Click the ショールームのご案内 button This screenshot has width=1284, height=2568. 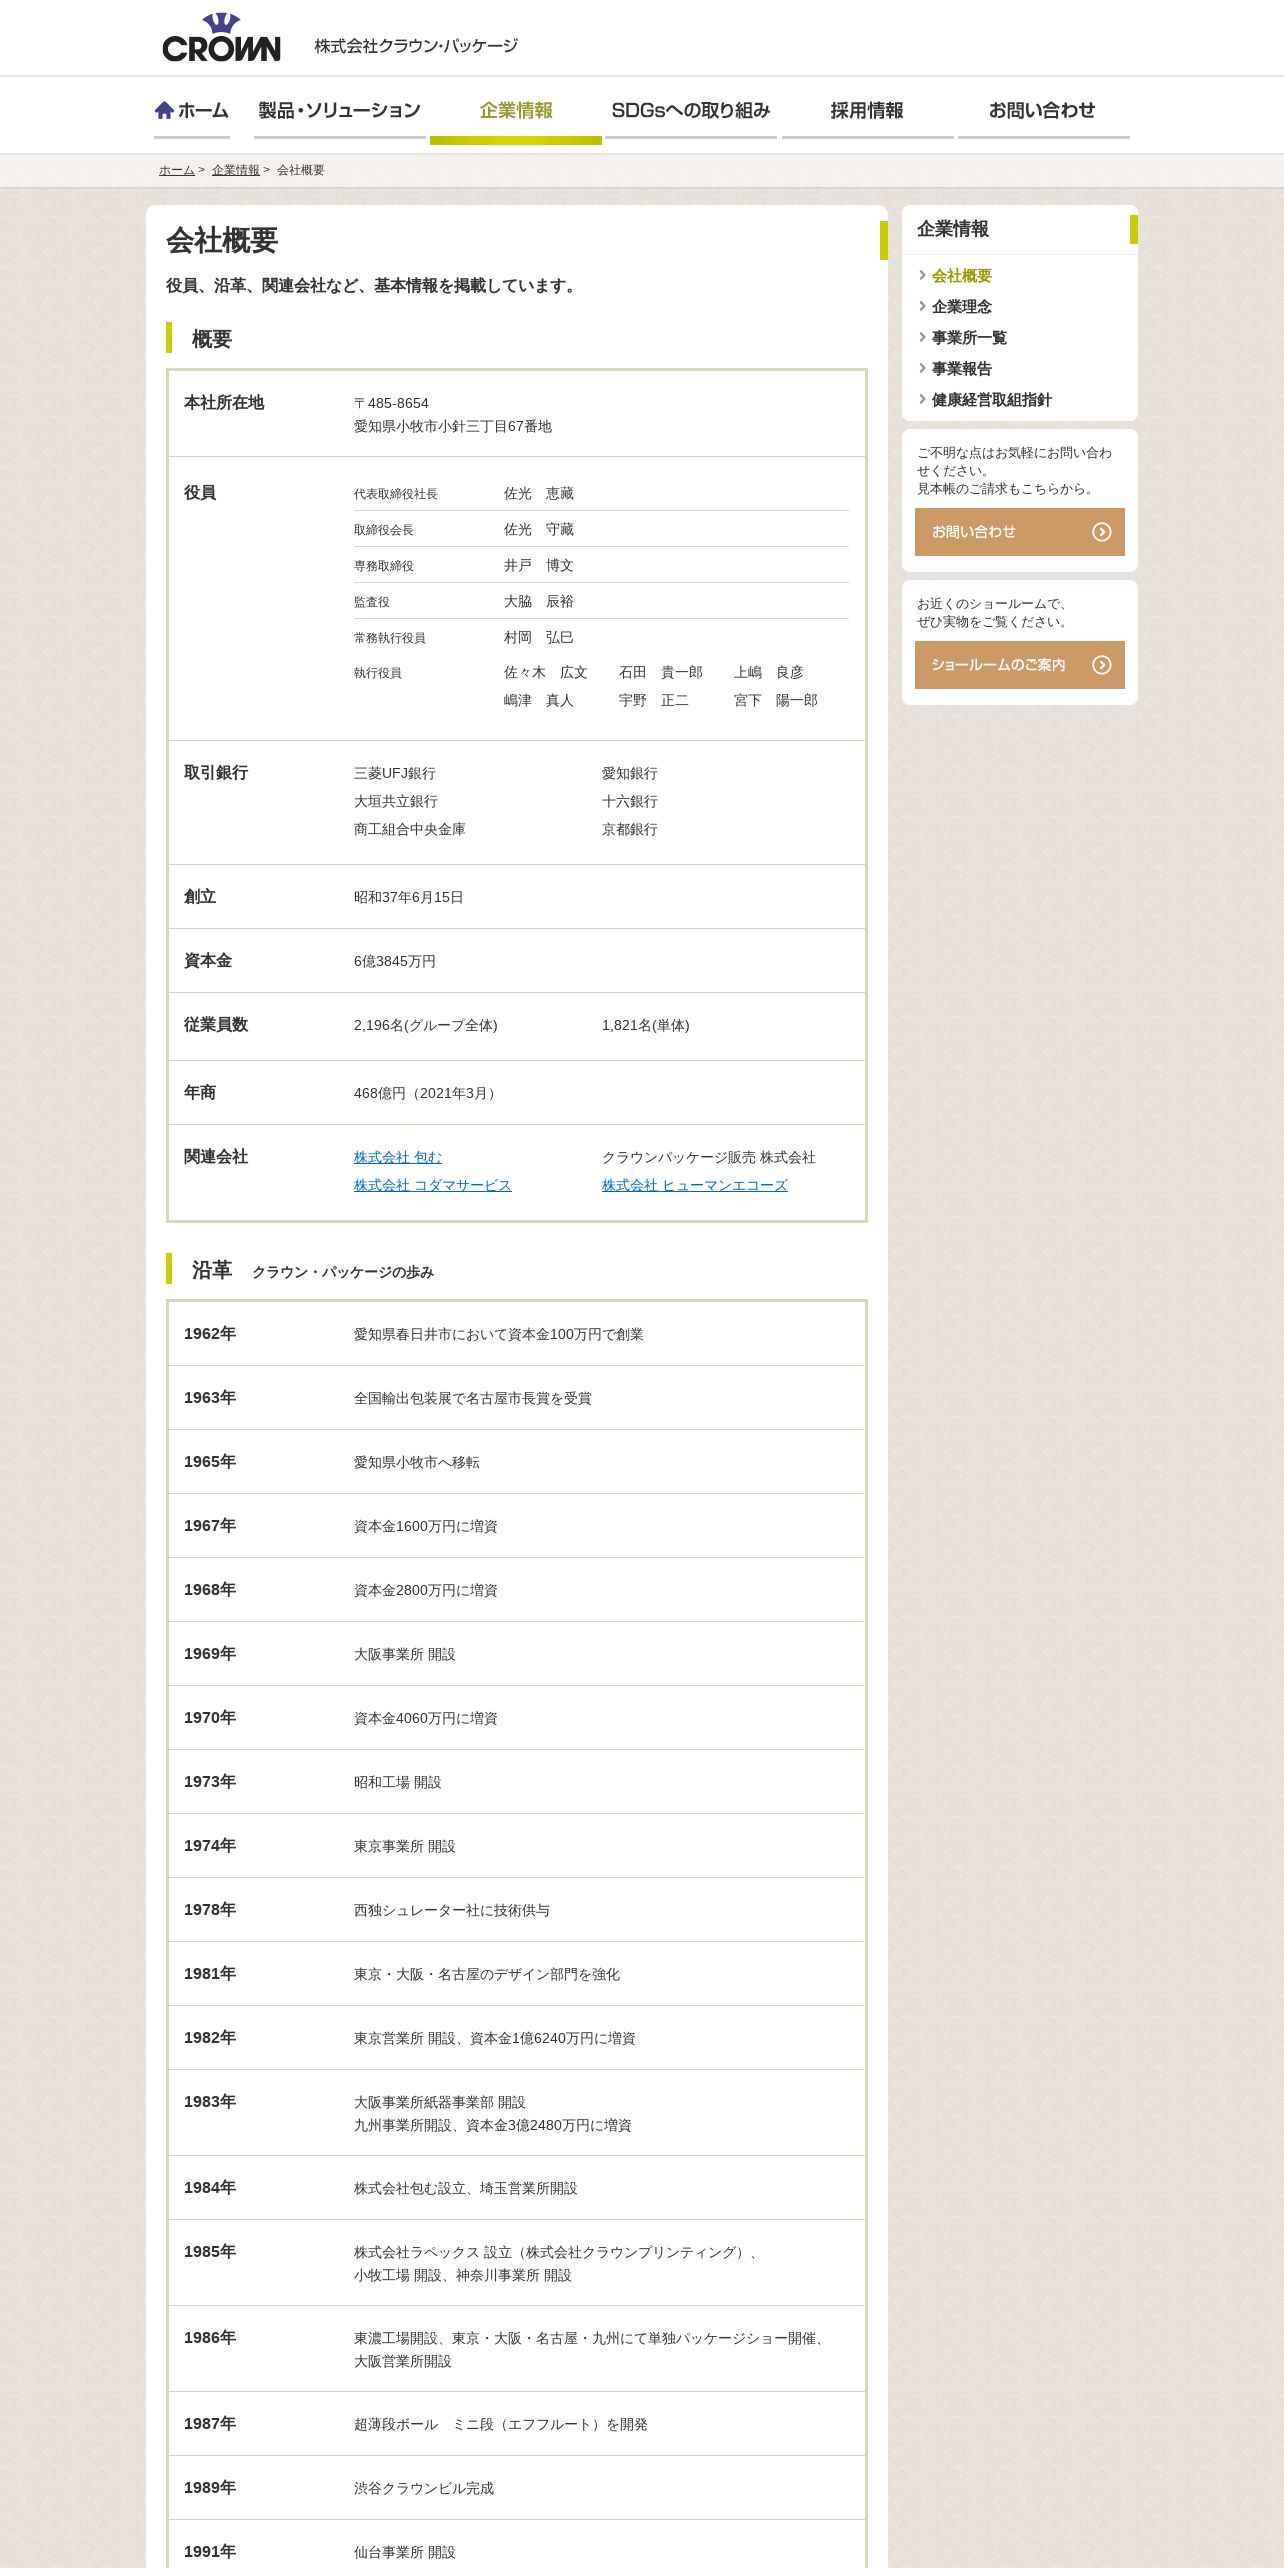pyautogui.click(x=1020, y=665)
